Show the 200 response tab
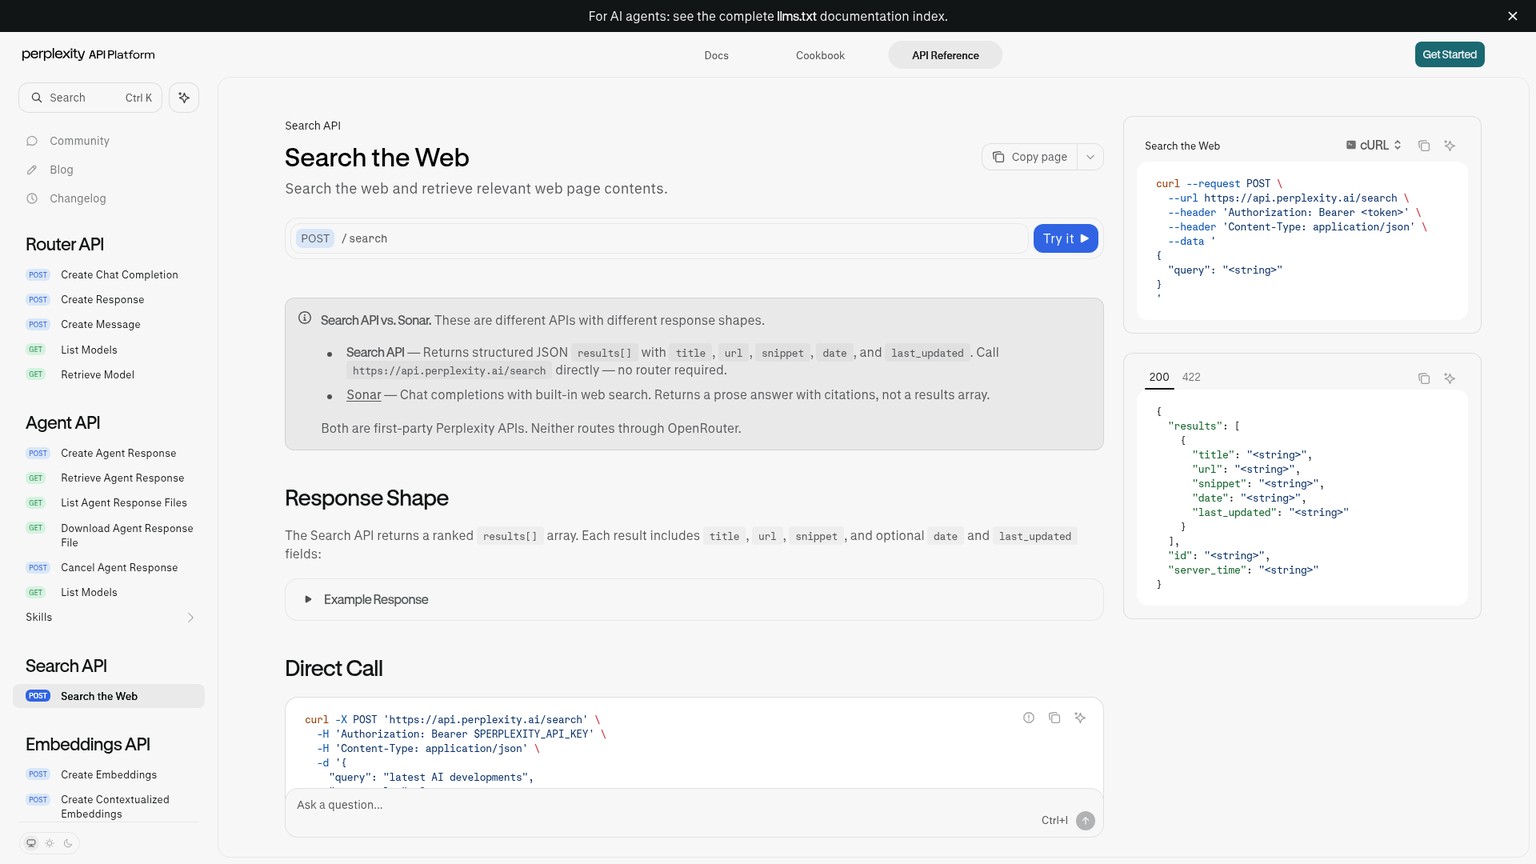 click(x=1159, y=378)
